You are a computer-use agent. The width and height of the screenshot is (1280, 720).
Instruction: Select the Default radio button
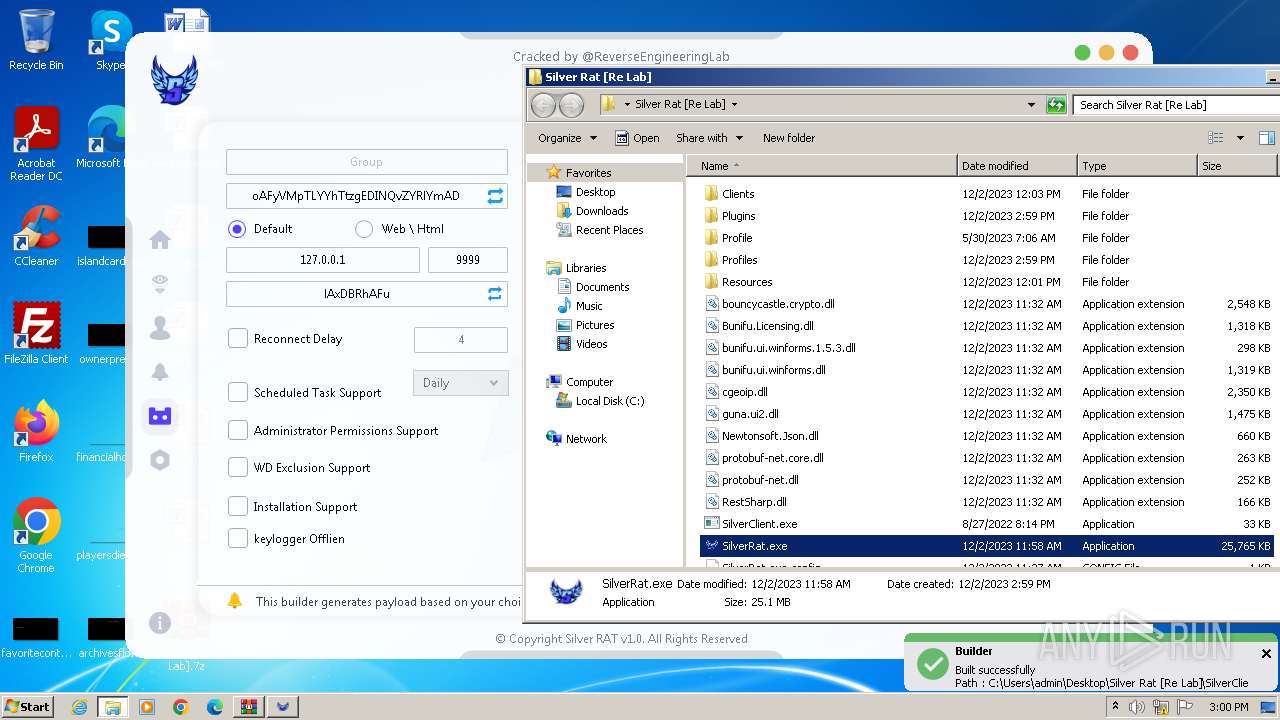[x=237, y=229]
